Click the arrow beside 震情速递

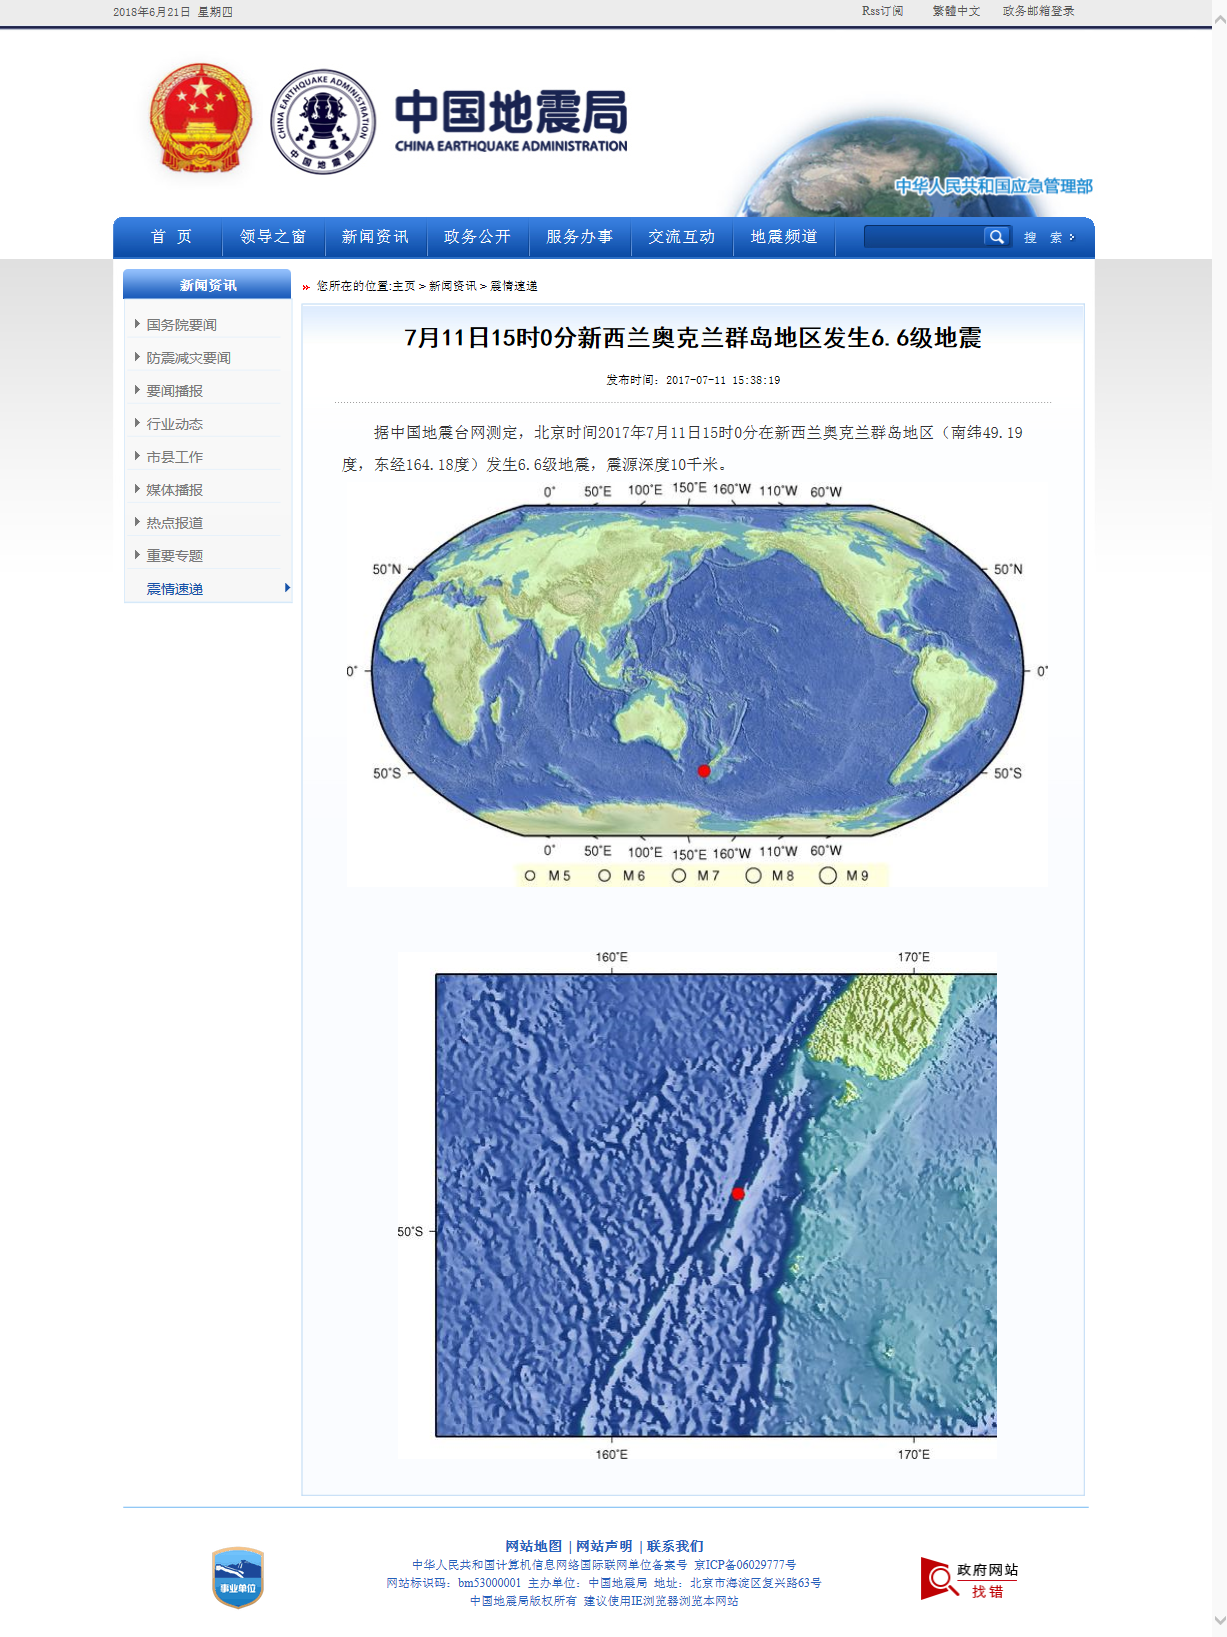(287, 588)
